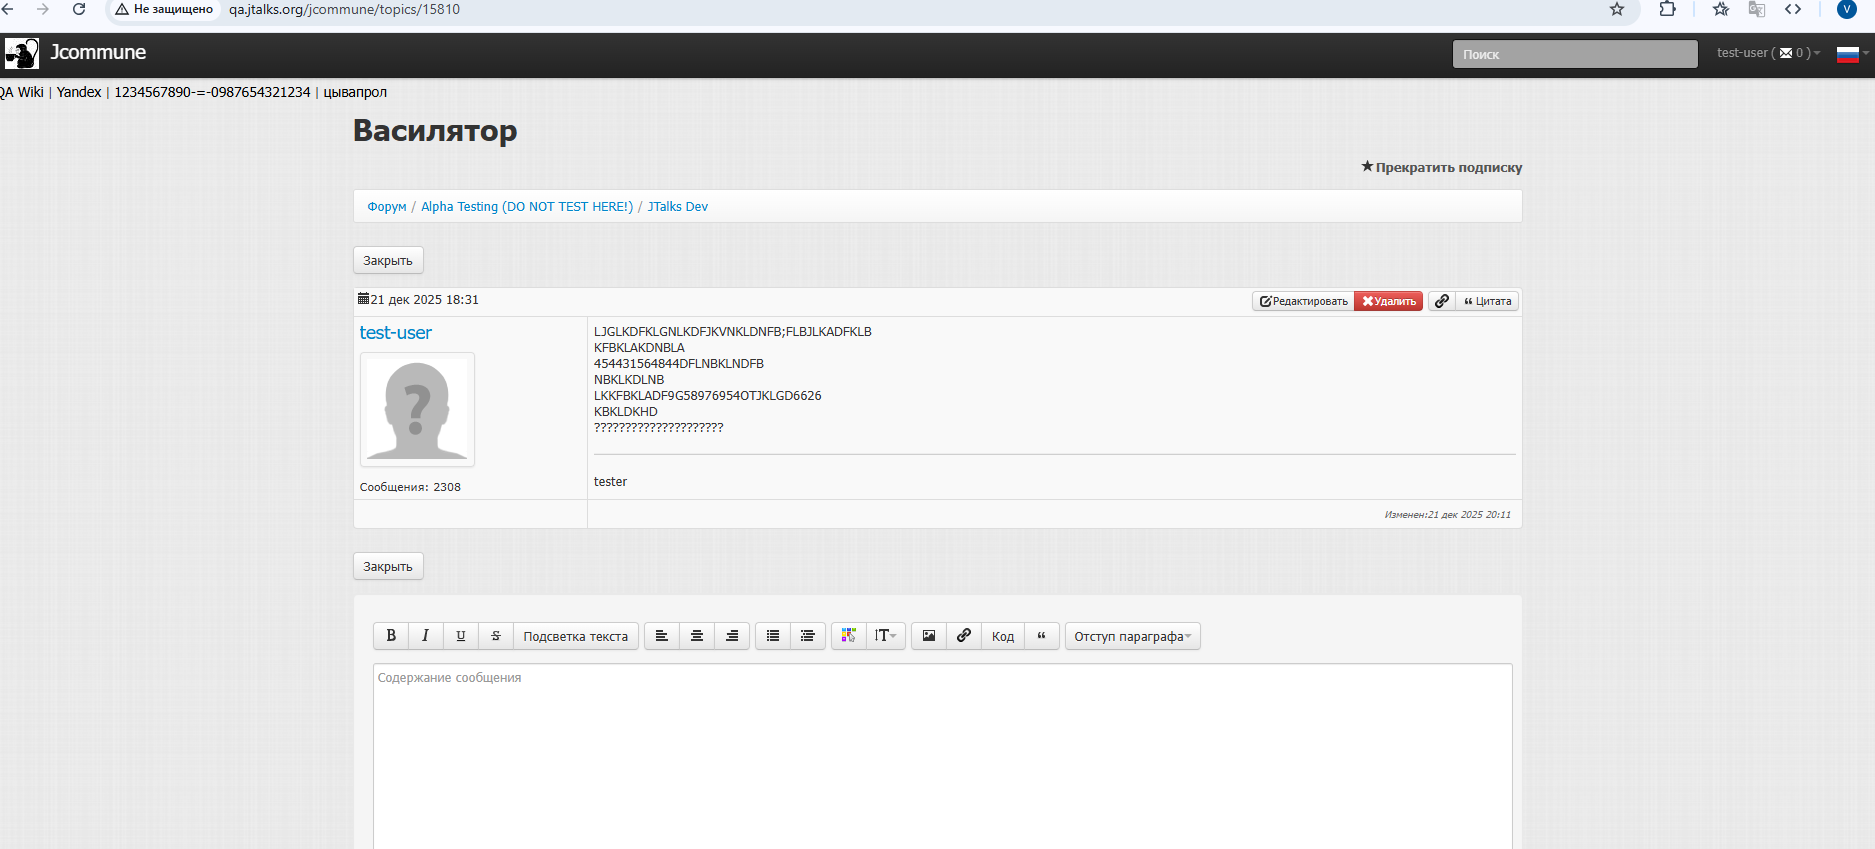
Task: Toggle bold formatting in the editor
Action: 391,636
